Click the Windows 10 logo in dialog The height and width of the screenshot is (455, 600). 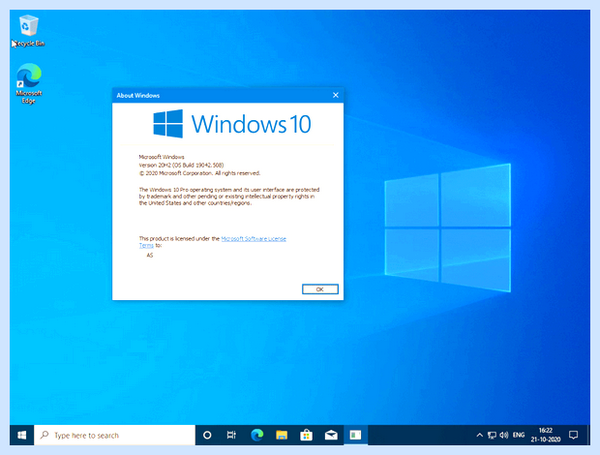232,124
